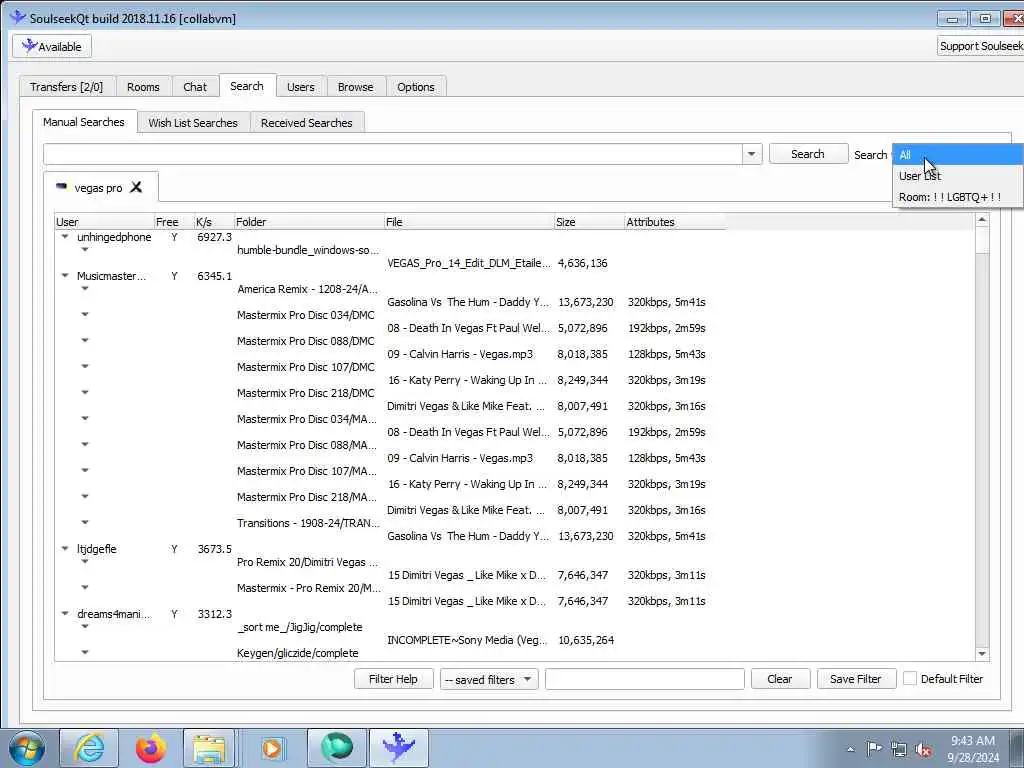
Task: Click the Clear filter button
Action: (x=780, y=679)
